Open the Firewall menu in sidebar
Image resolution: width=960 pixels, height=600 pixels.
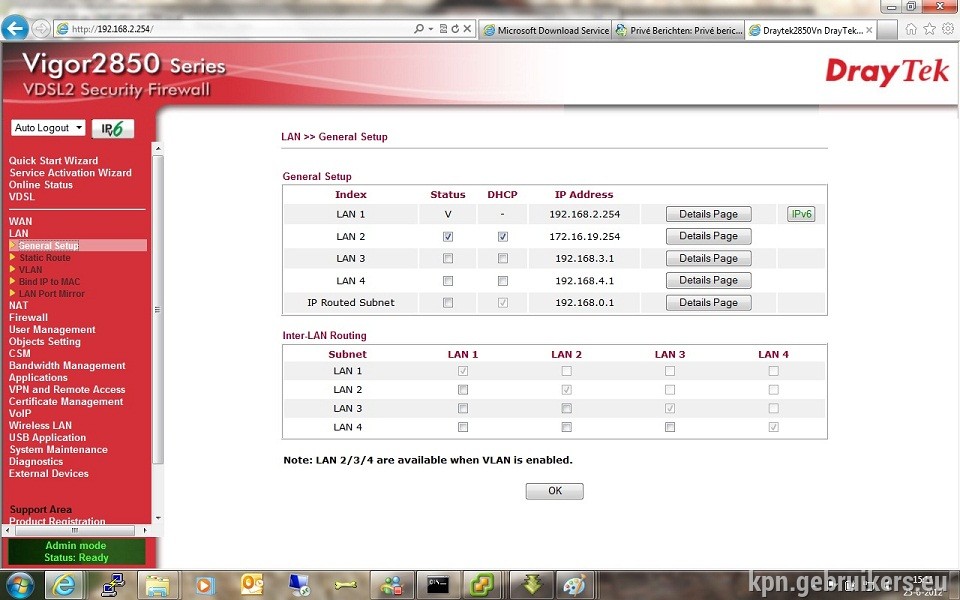click(x=28, y=317)
